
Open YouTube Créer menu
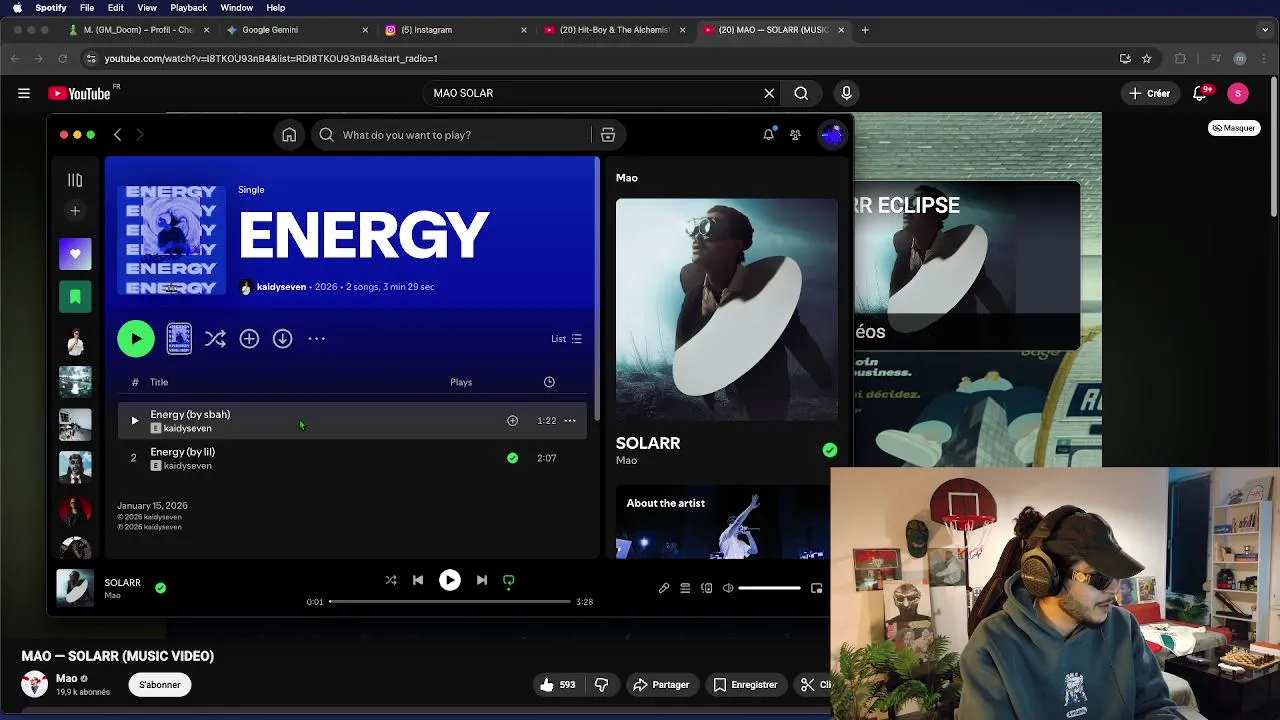tap(1149, 93)
